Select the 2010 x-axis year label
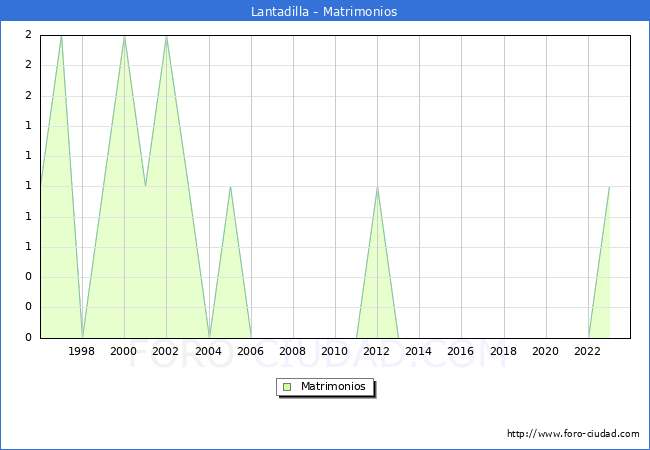The height and width of the screenshot is (450, 650). pos(334,352)
